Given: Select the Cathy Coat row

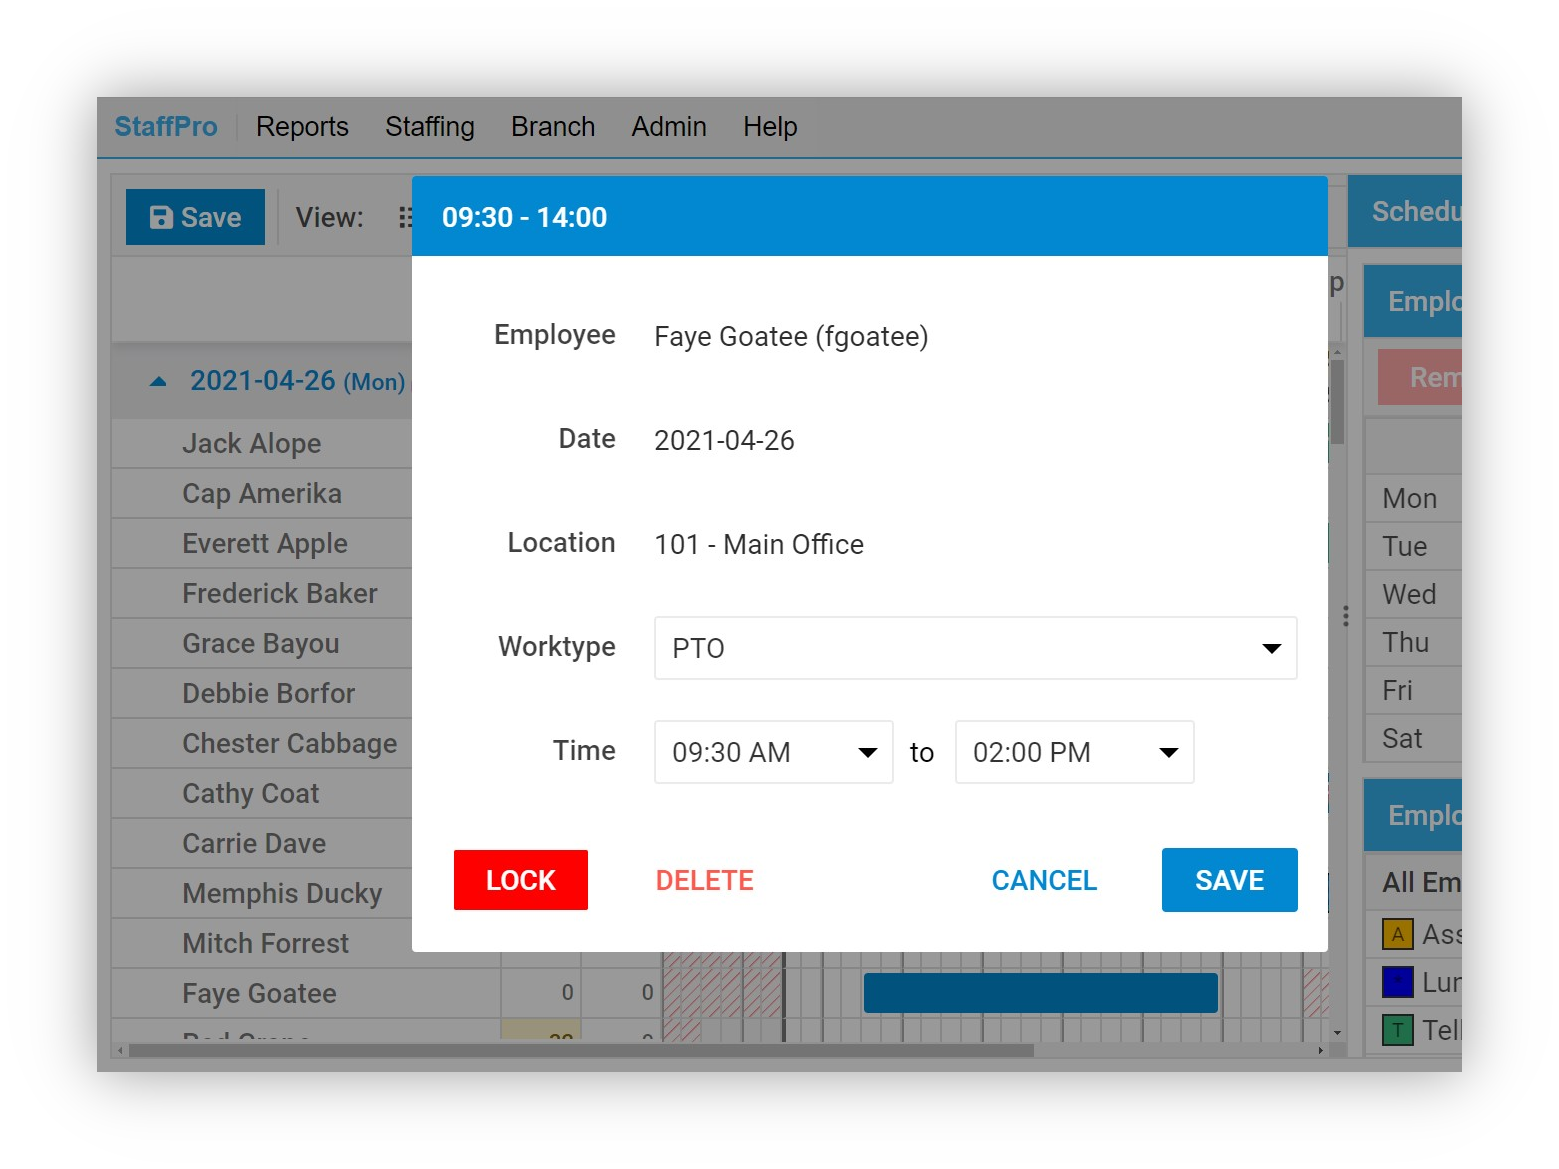Looking at the screenshot, I should [x=262, y=793].
